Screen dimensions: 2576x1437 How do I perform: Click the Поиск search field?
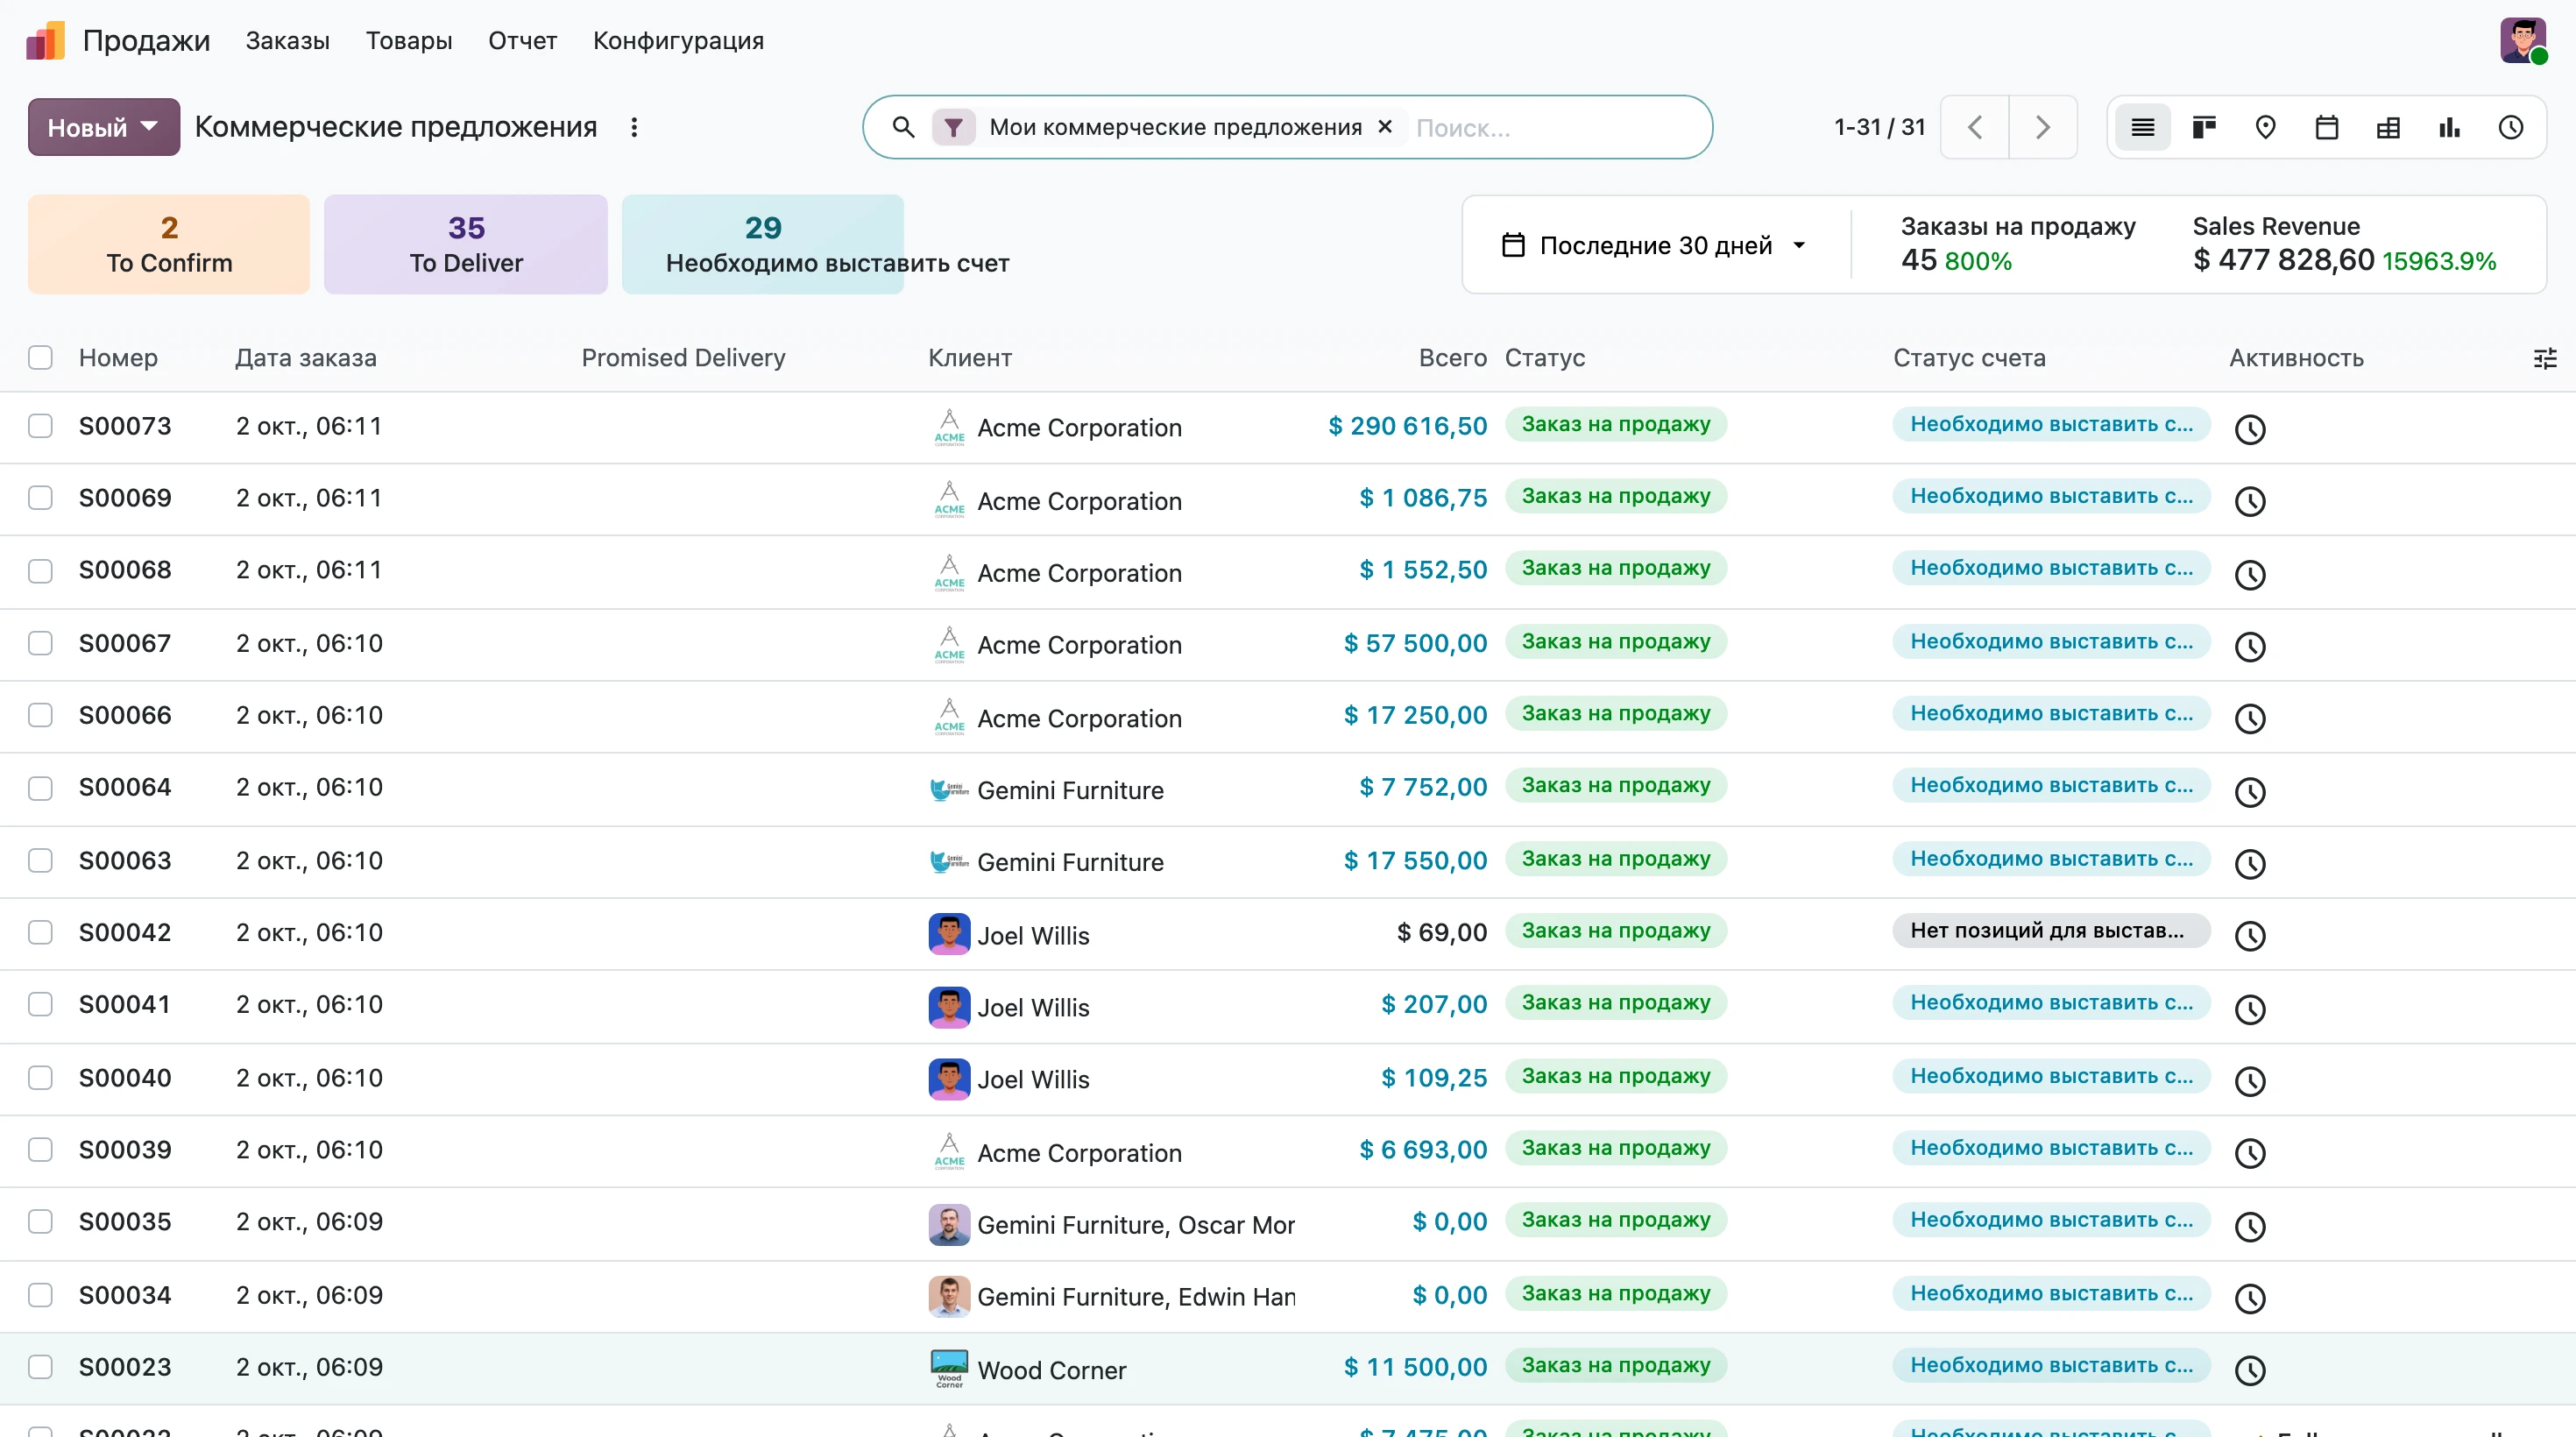click(x=1555, y=127)
